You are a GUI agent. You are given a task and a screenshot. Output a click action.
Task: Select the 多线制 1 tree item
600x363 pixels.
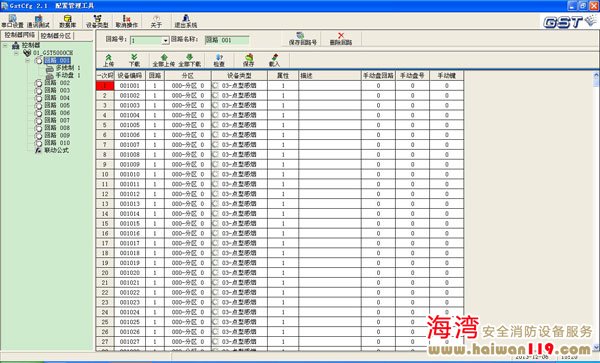pyautogui.click(x=68, y=68)
